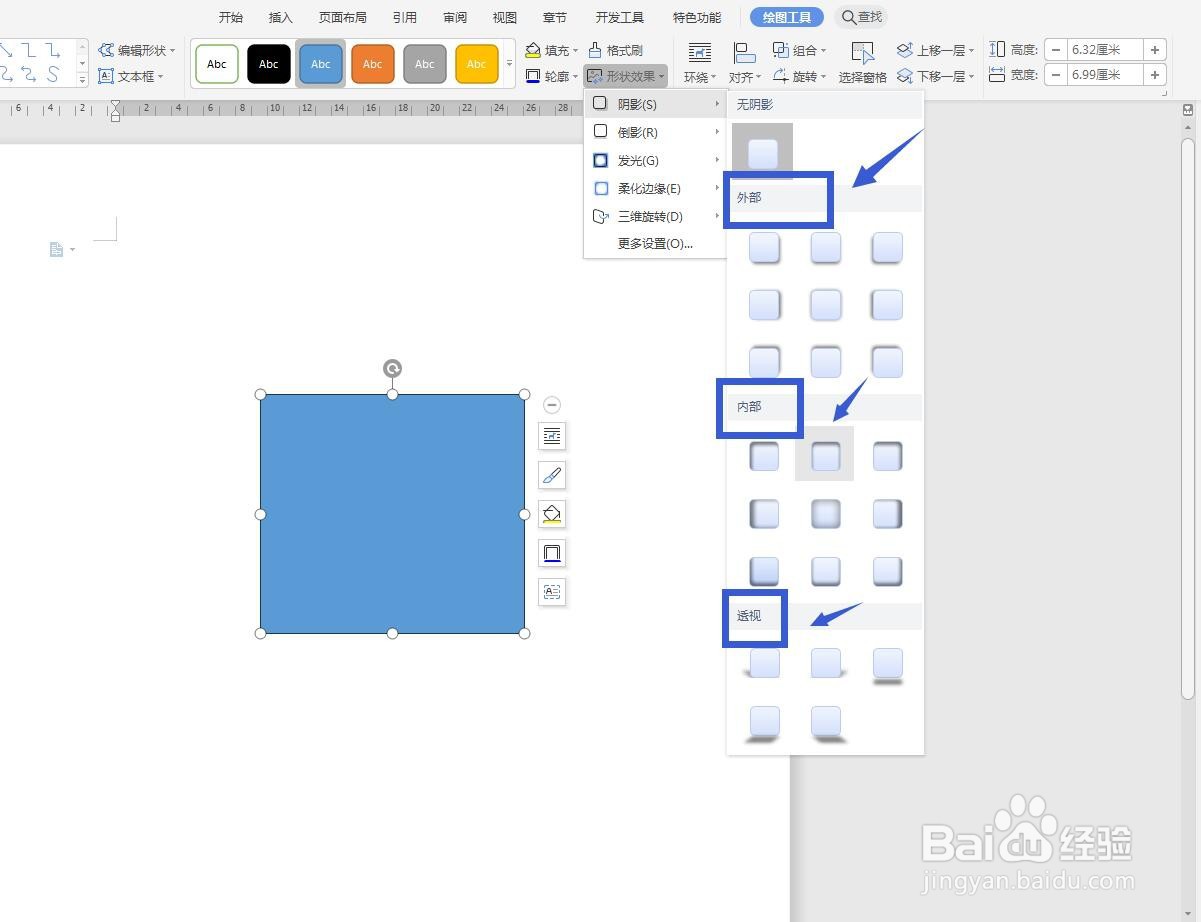
Task: Click the layout options quick icon
Action: tap(552, 436)
